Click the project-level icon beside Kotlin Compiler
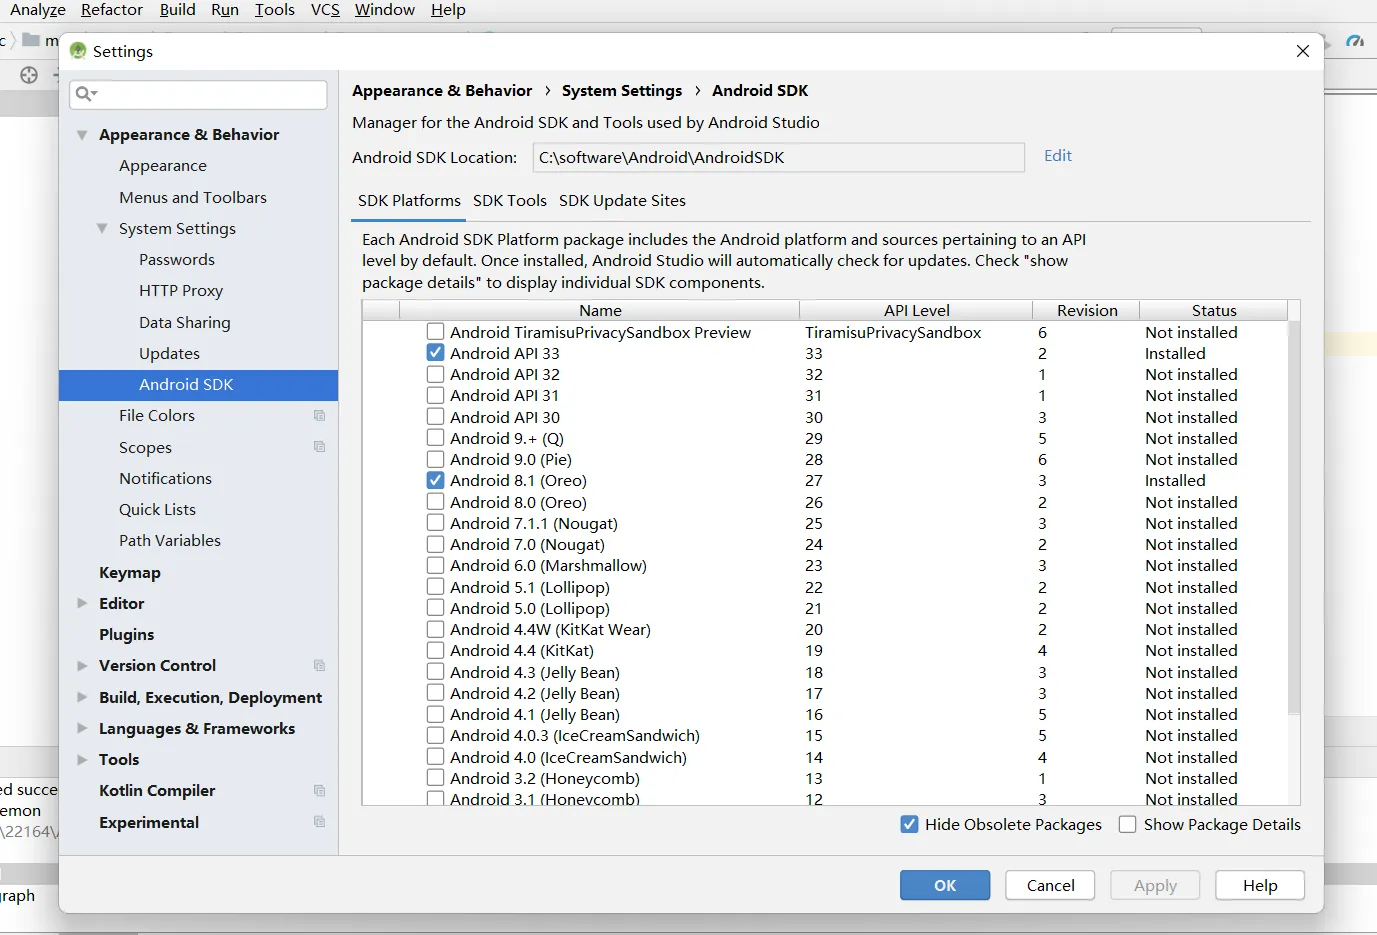 click(x=319, y=791)
